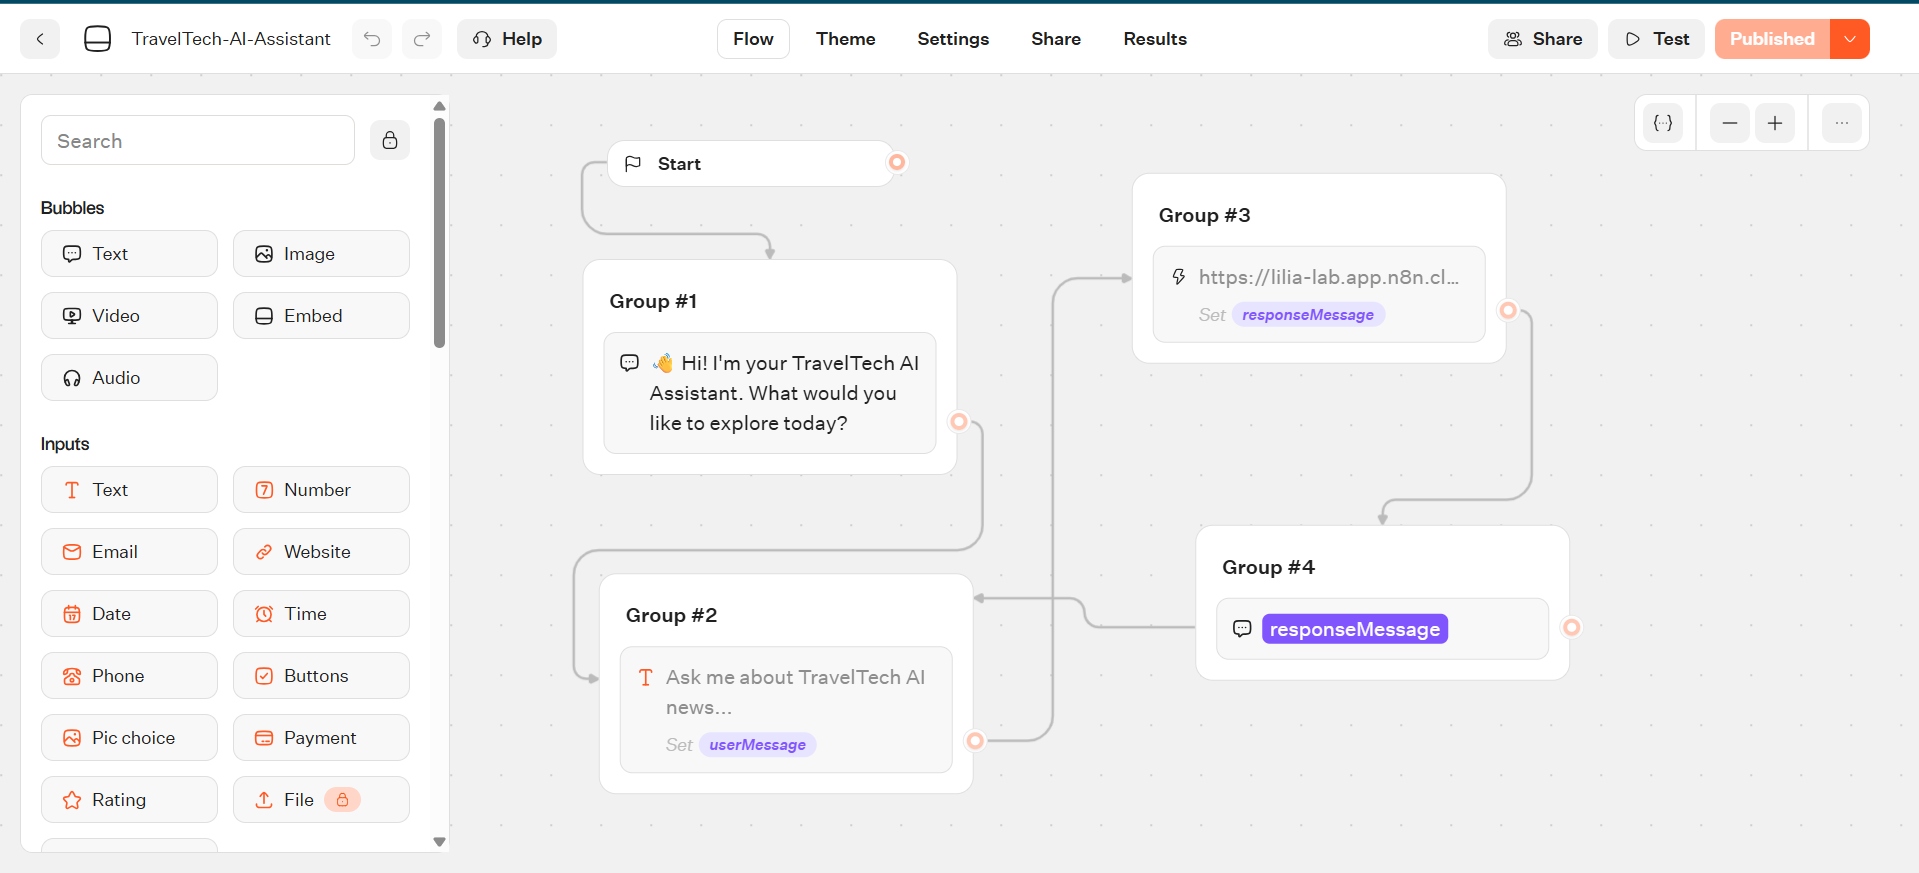Add a Video bubble block

point(129,316)
